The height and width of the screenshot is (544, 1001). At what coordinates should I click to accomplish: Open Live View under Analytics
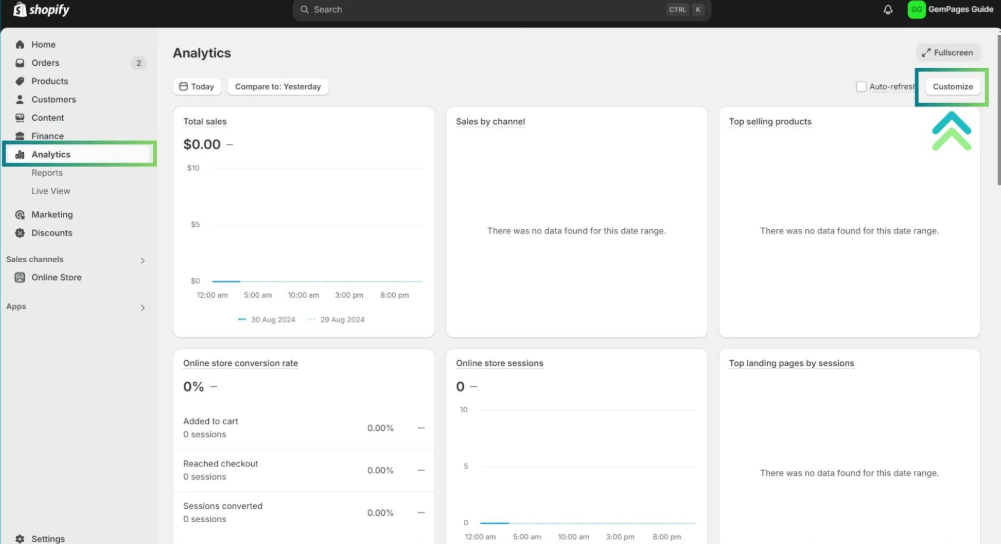point(50,191)
